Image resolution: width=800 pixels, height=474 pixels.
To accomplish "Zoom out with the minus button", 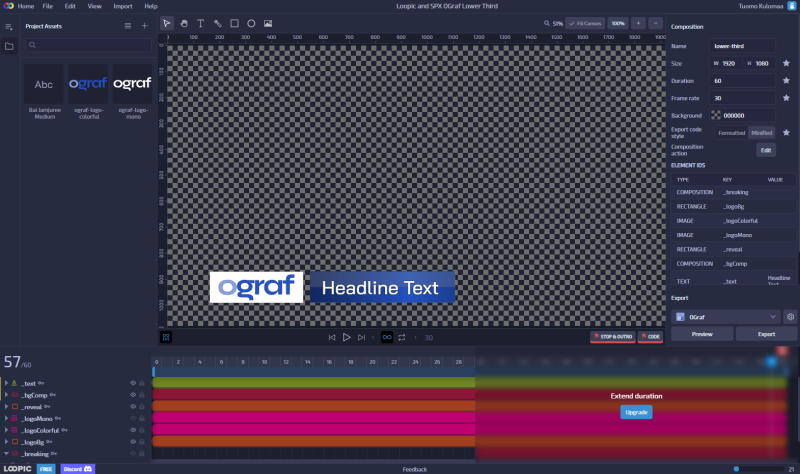I will coord(656,23).
